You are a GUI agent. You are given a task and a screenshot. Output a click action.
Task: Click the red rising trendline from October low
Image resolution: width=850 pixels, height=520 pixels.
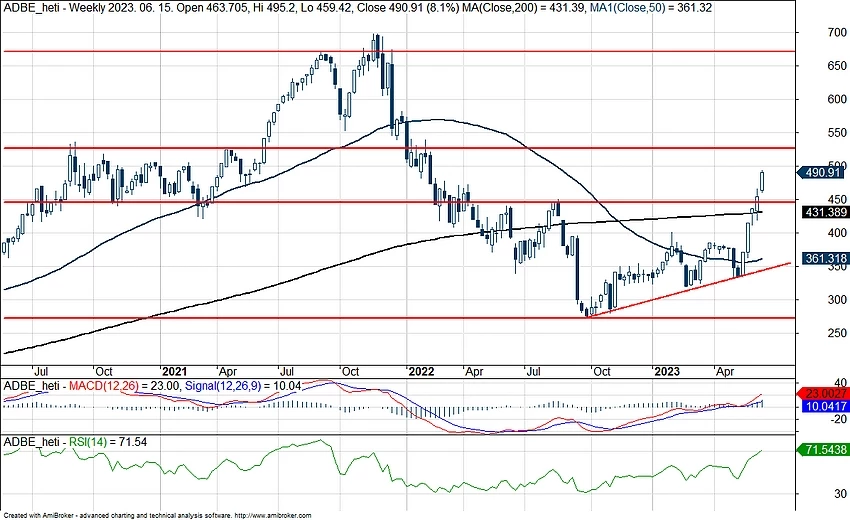coord(688,290)
